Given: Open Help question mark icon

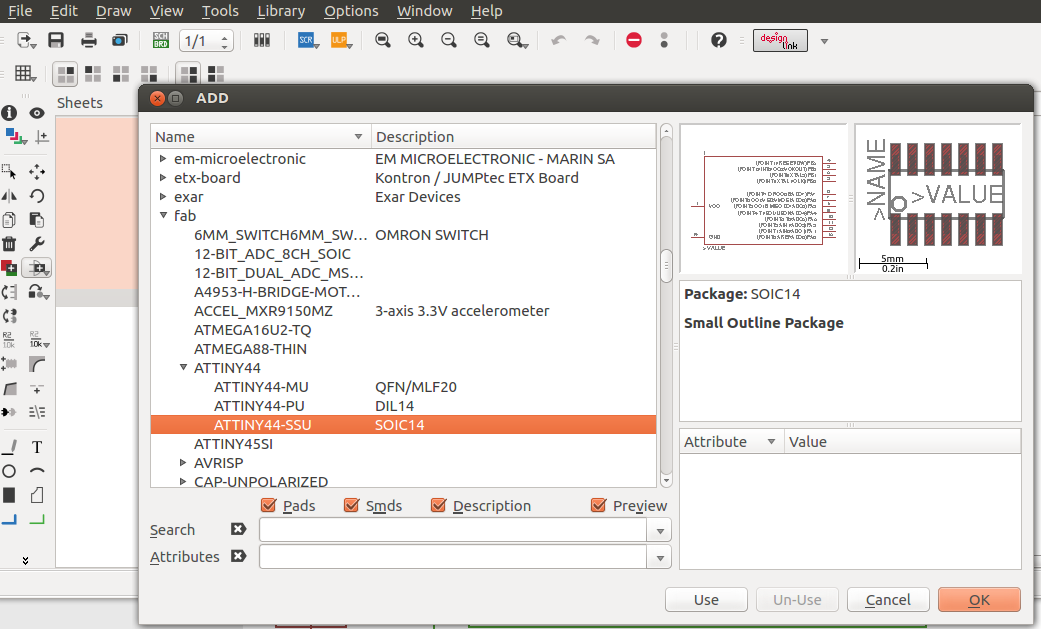Looking at the screenshot, I should click(x=718, y=41).
